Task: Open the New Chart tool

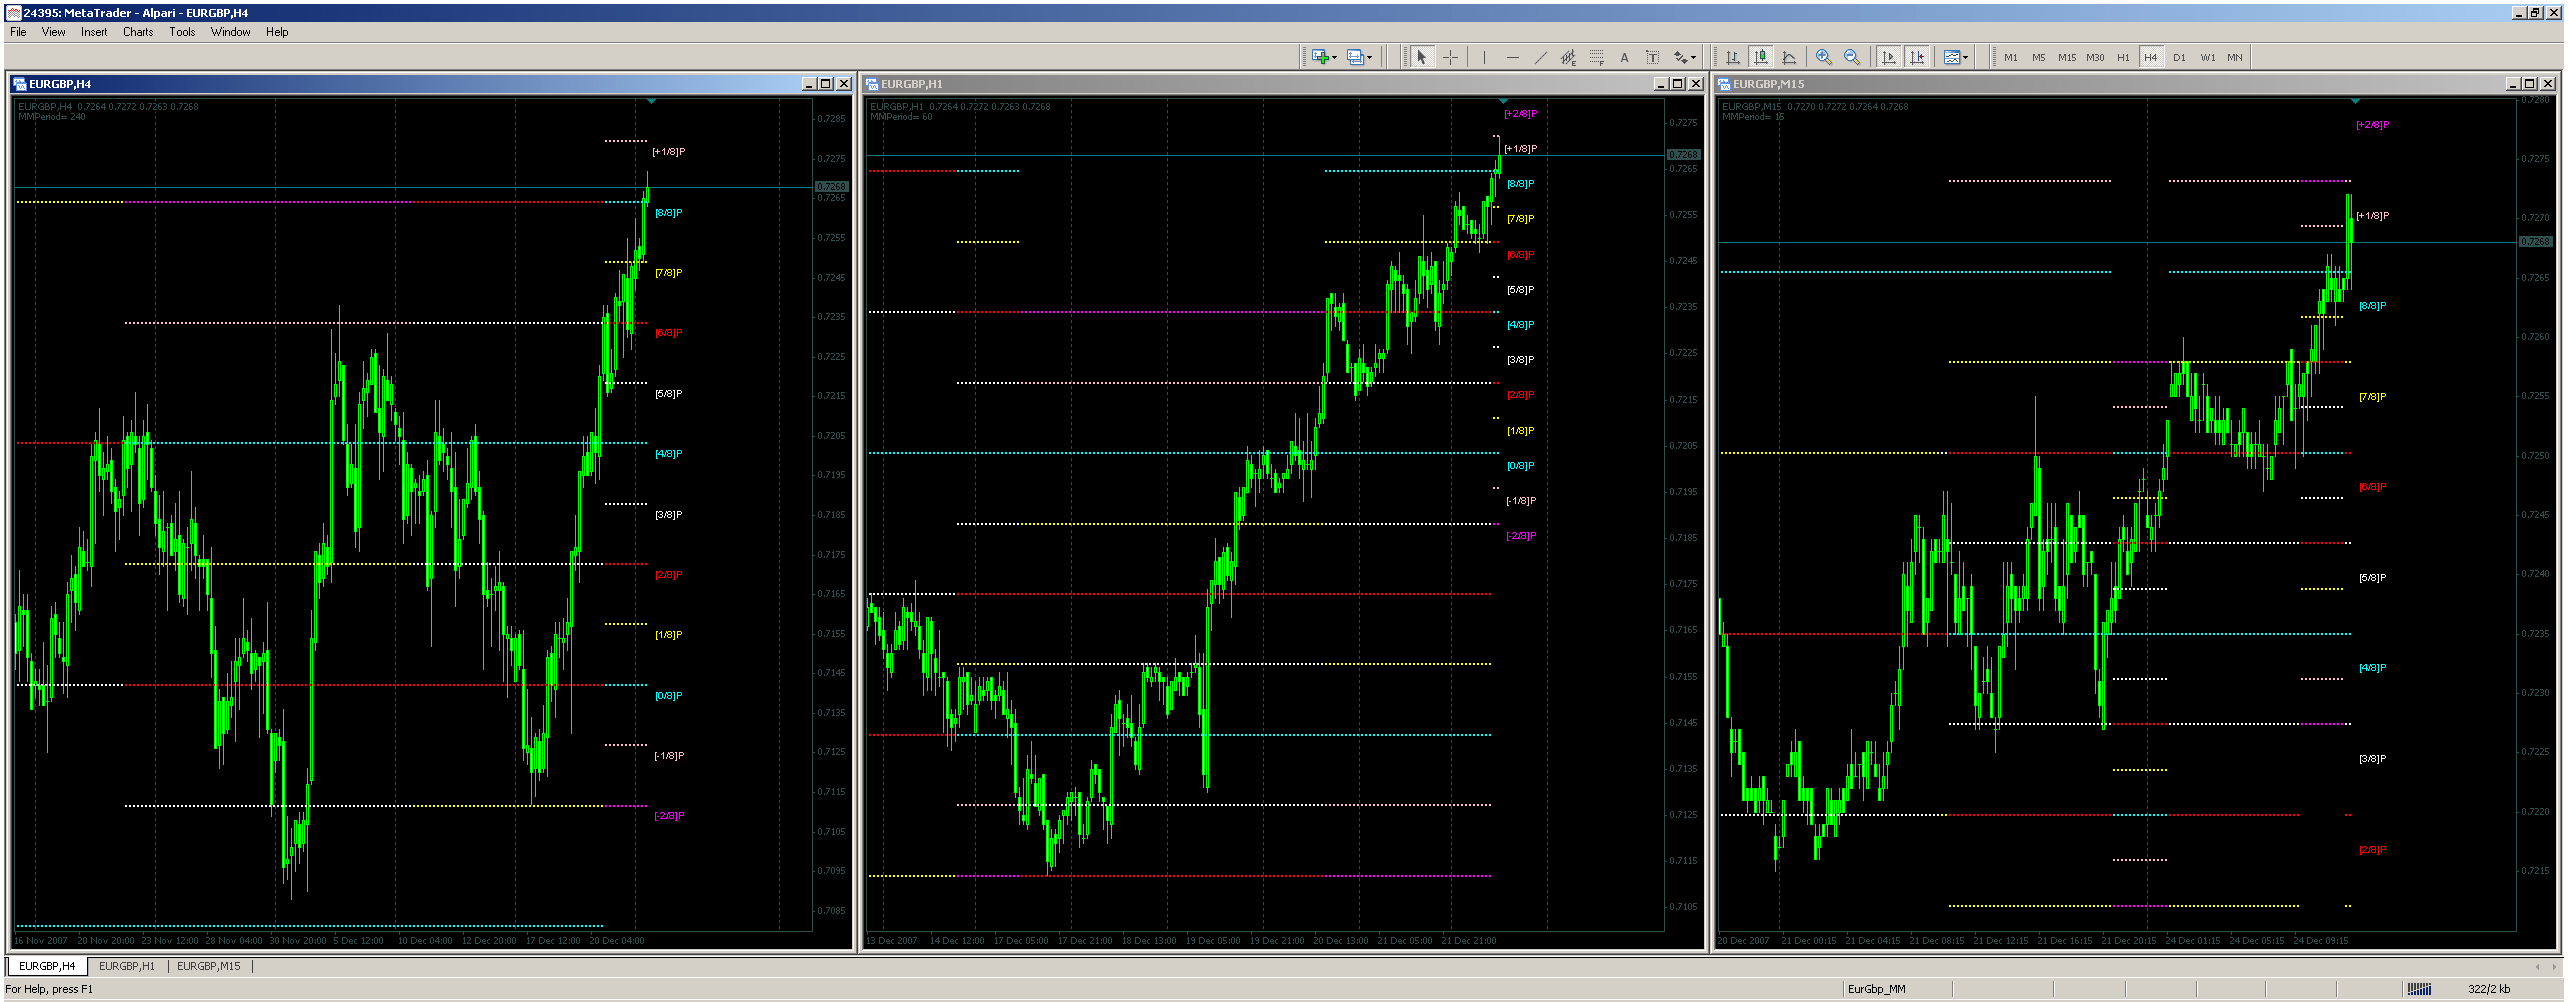Action: pyautogui.click(x=1319, y=57)
